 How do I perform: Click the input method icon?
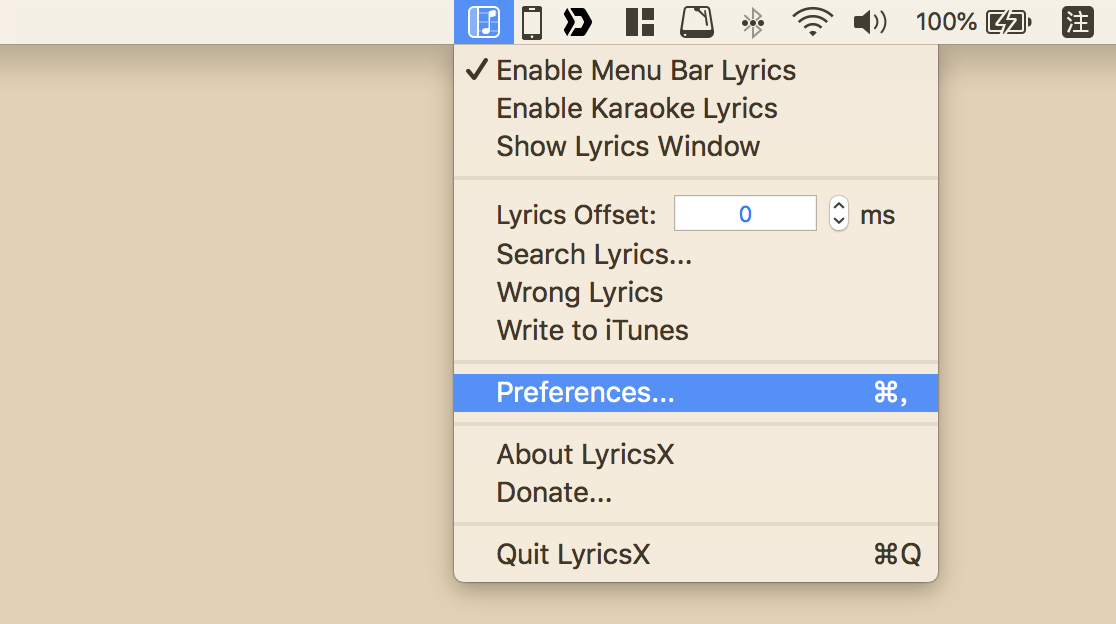click(x=1077, y=22)
